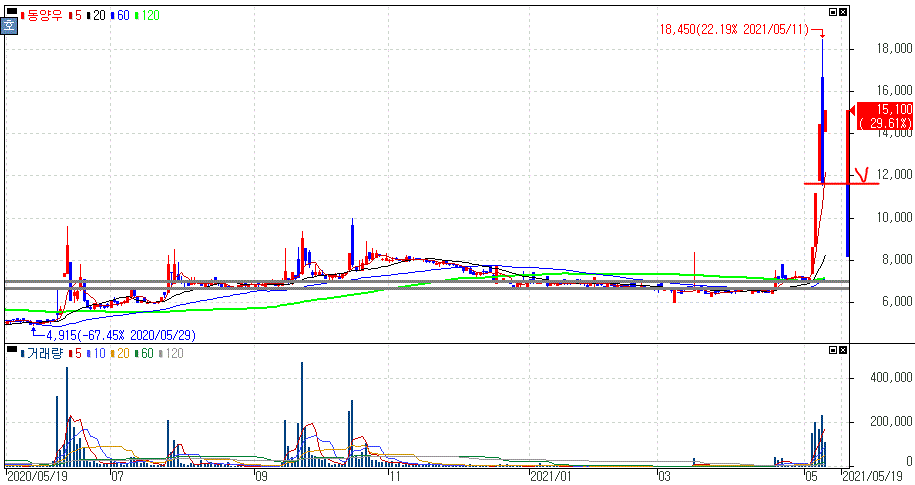Select the 거래량 volume series legend
915x485 pixels.
41,354
